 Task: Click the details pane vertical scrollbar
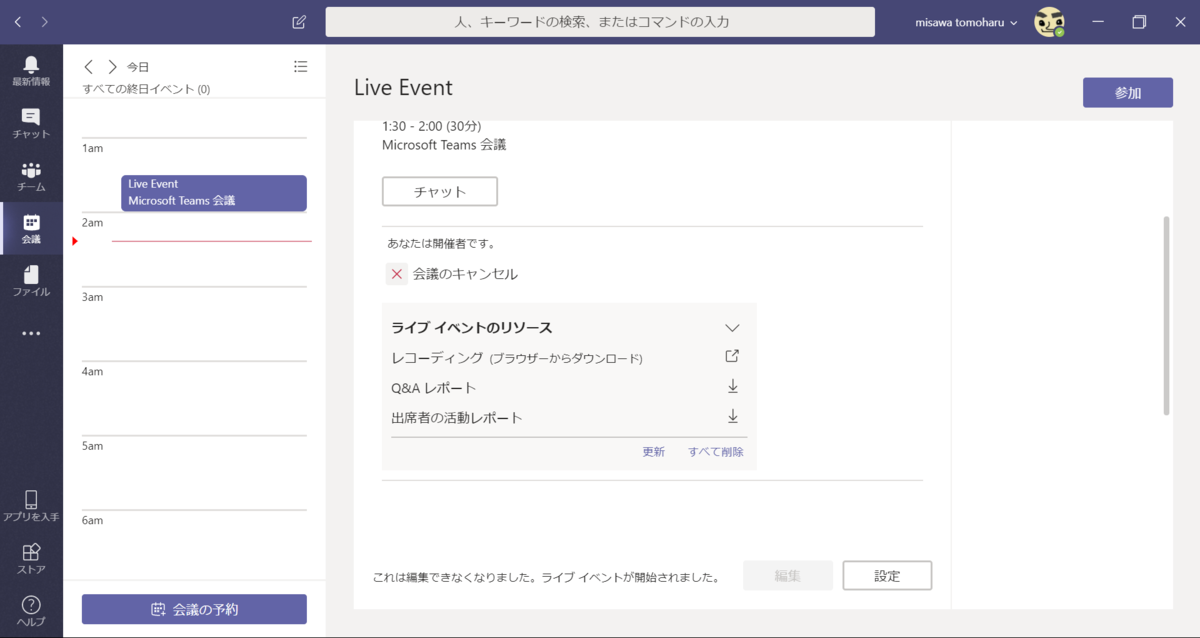point(1166,315)
